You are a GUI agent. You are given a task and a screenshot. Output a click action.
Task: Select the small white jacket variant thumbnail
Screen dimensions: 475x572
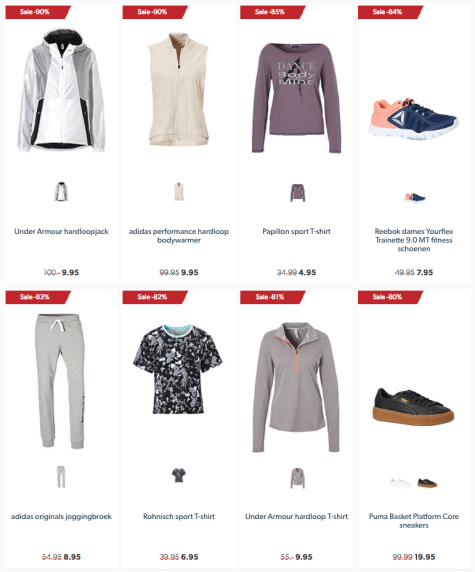point(61,192)
